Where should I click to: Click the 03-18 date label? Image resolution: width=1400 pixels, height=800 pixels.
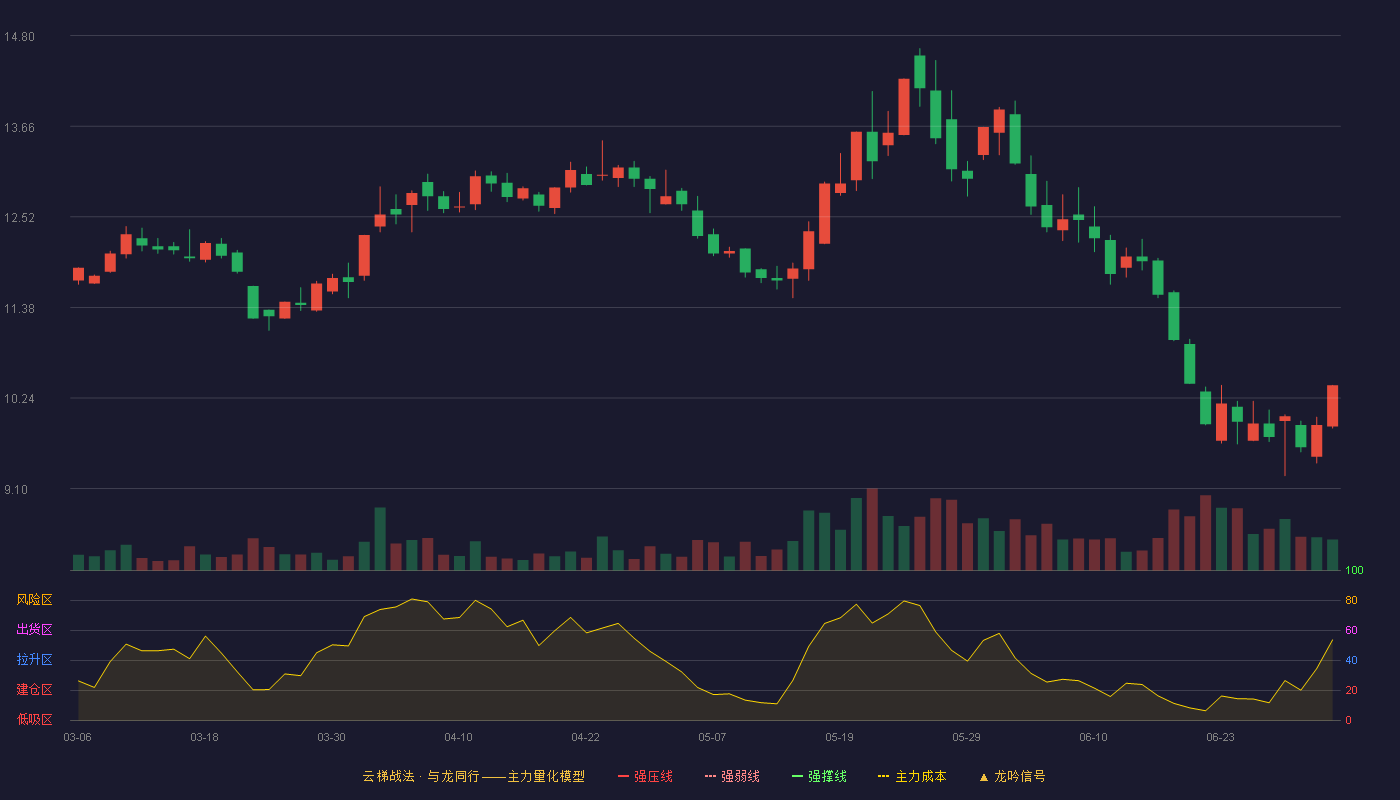click(204, 737)
